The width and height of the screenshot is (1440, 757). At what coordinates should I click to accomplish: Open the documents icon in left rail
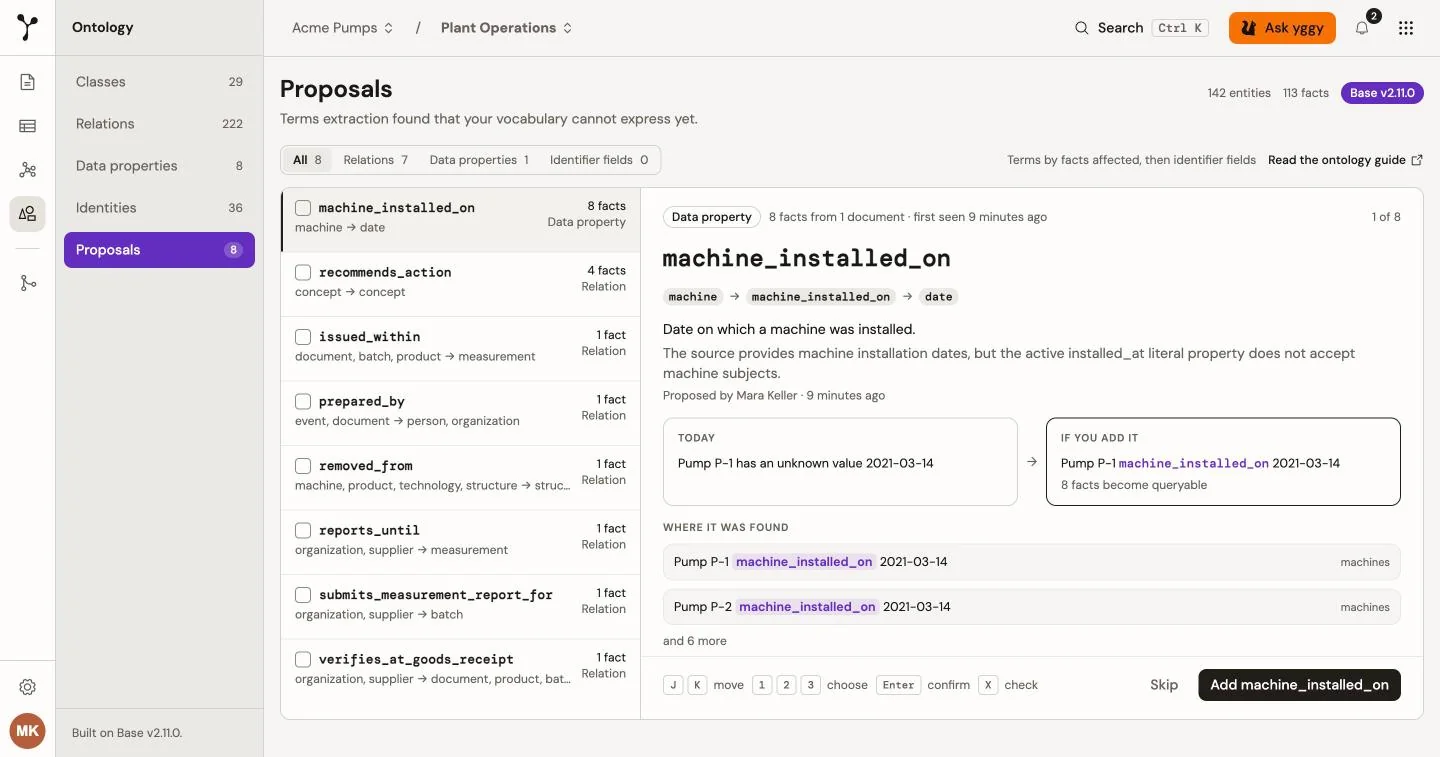[x=28, y=82]
